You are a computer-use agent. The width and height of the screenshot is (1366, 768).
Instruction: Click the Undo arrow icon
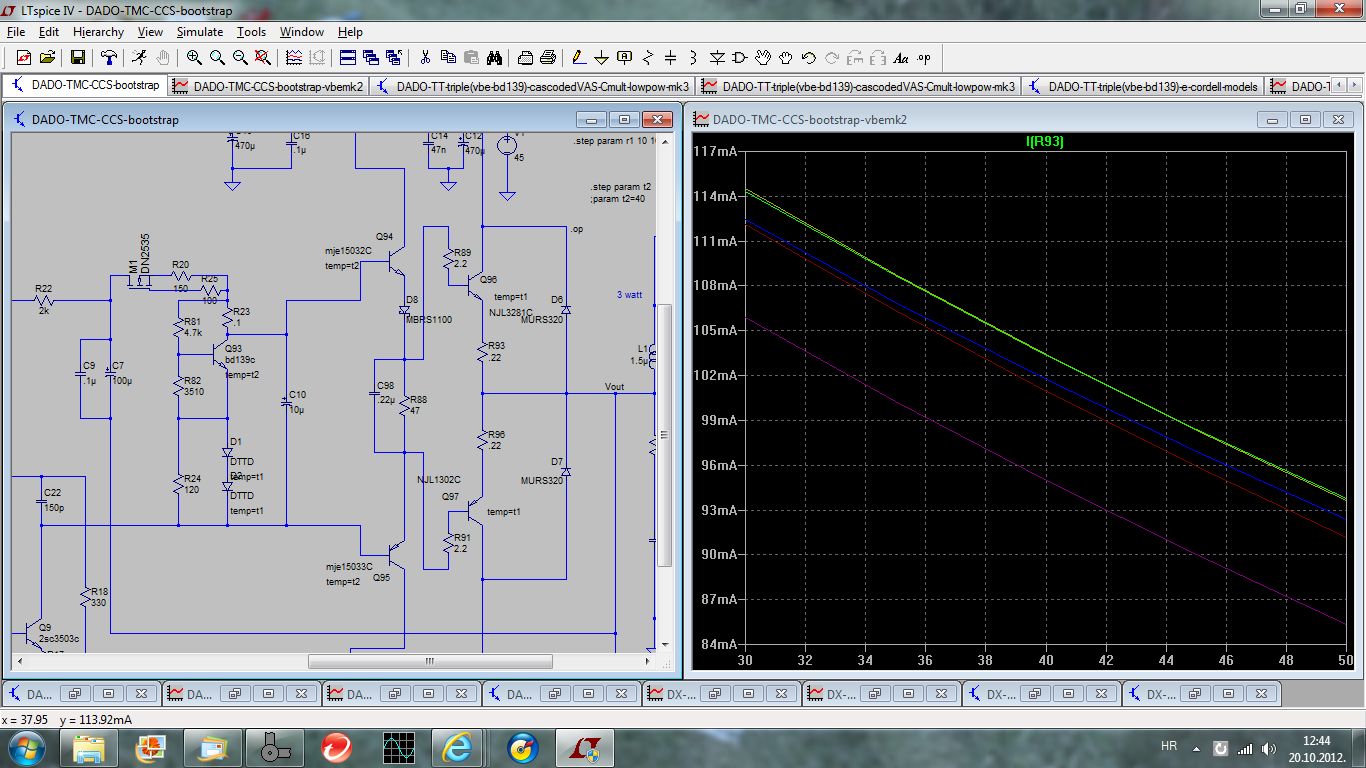coord(809,58)
